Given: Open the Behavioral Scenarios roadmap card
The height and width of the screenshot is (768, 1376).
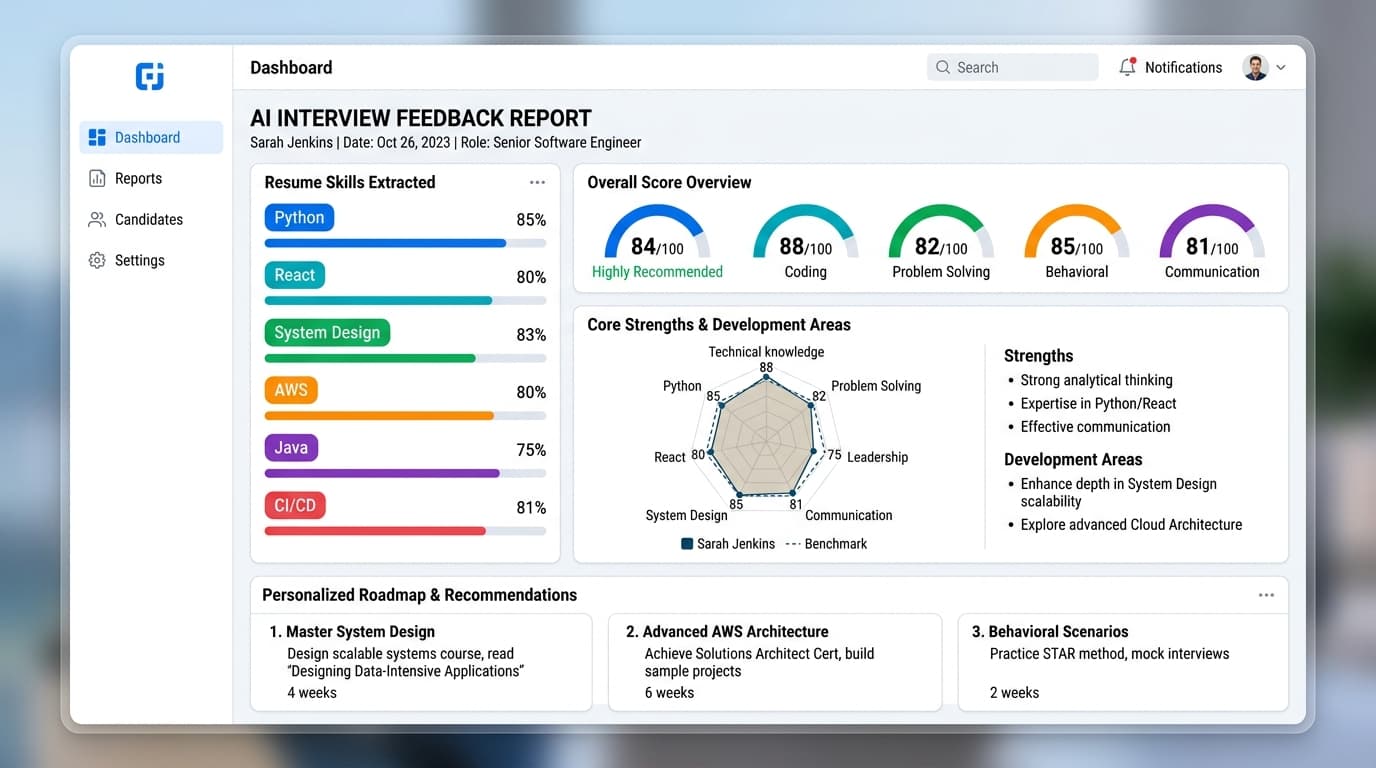Looking at the screenshot, I should [x=1123, y=662].
